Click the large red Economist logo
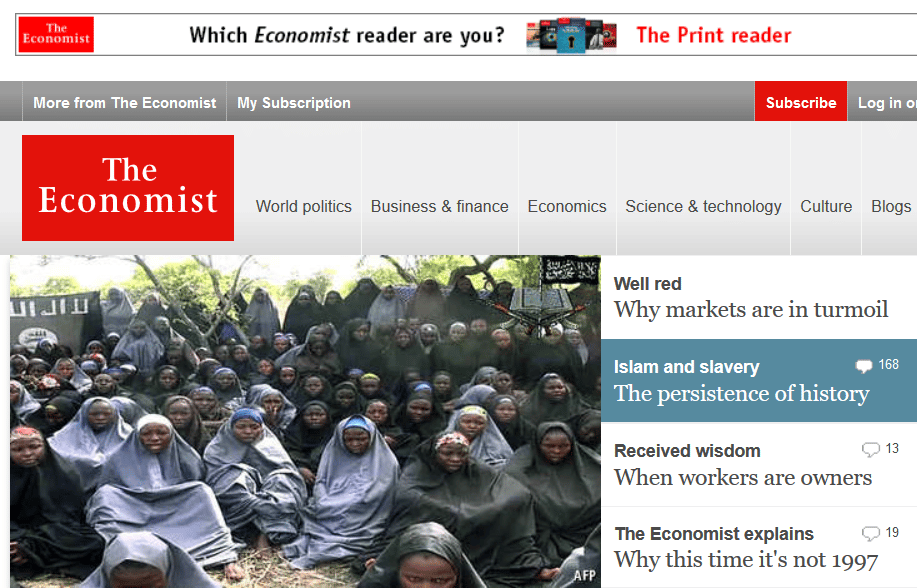917x588 pixels. point(128,188)
